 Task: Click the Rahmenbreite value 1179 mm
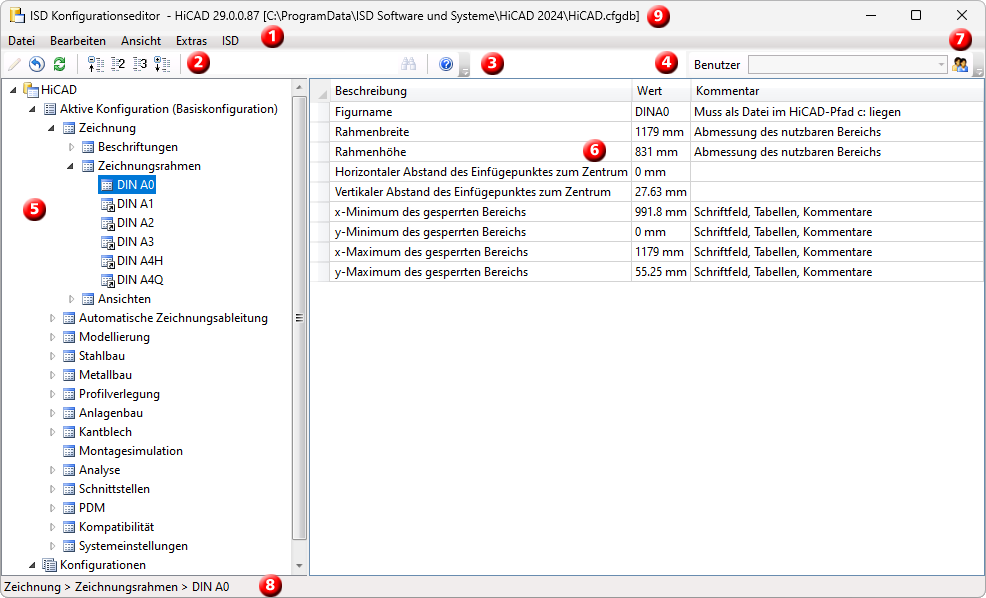click(x=661, y=132)
